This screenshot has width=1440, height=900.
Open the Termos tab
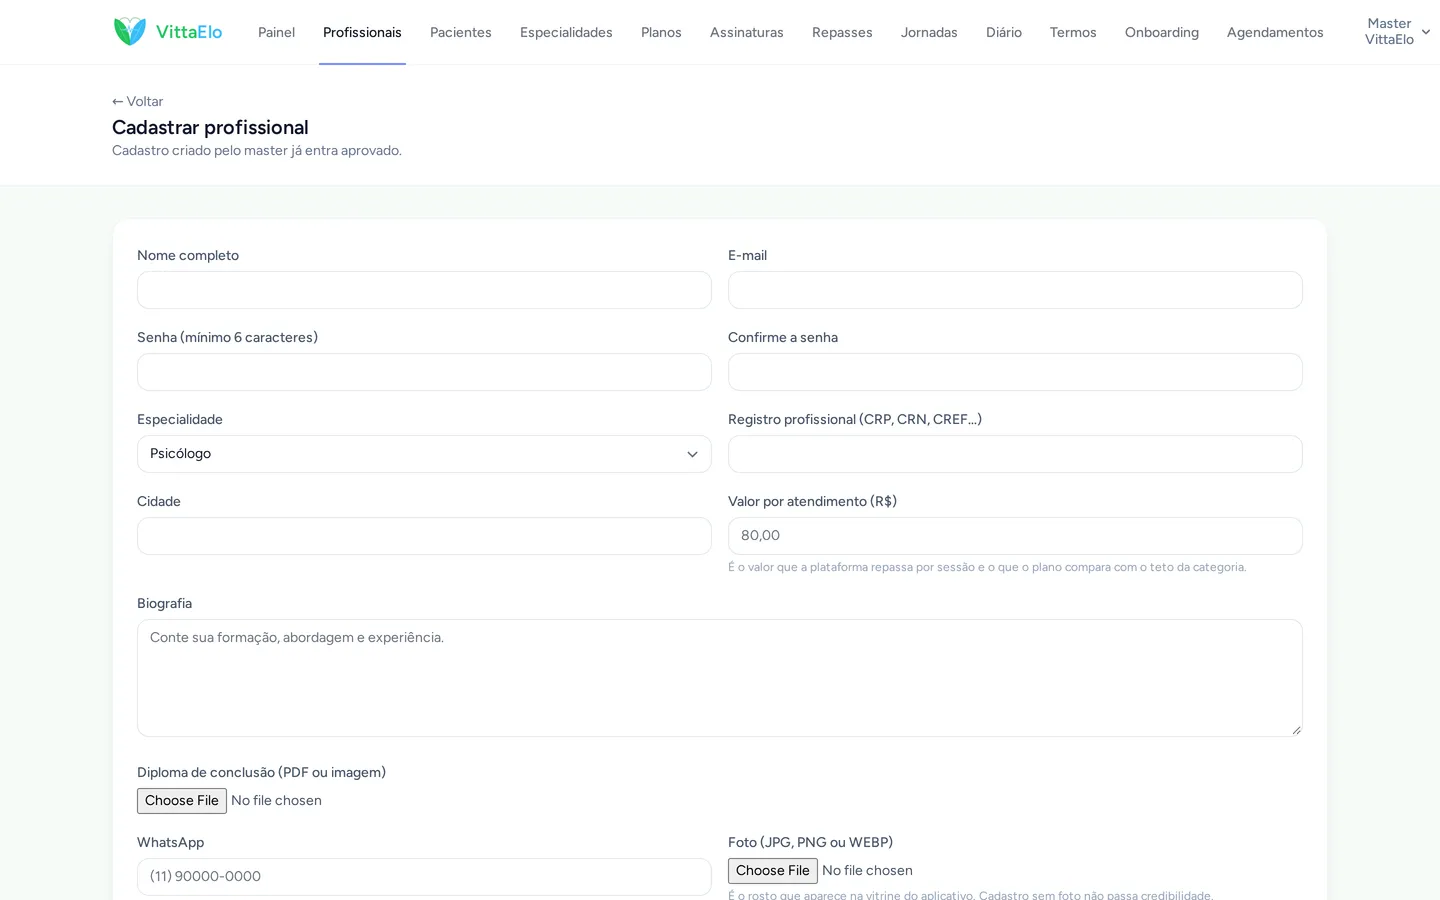coord(1073,32)
